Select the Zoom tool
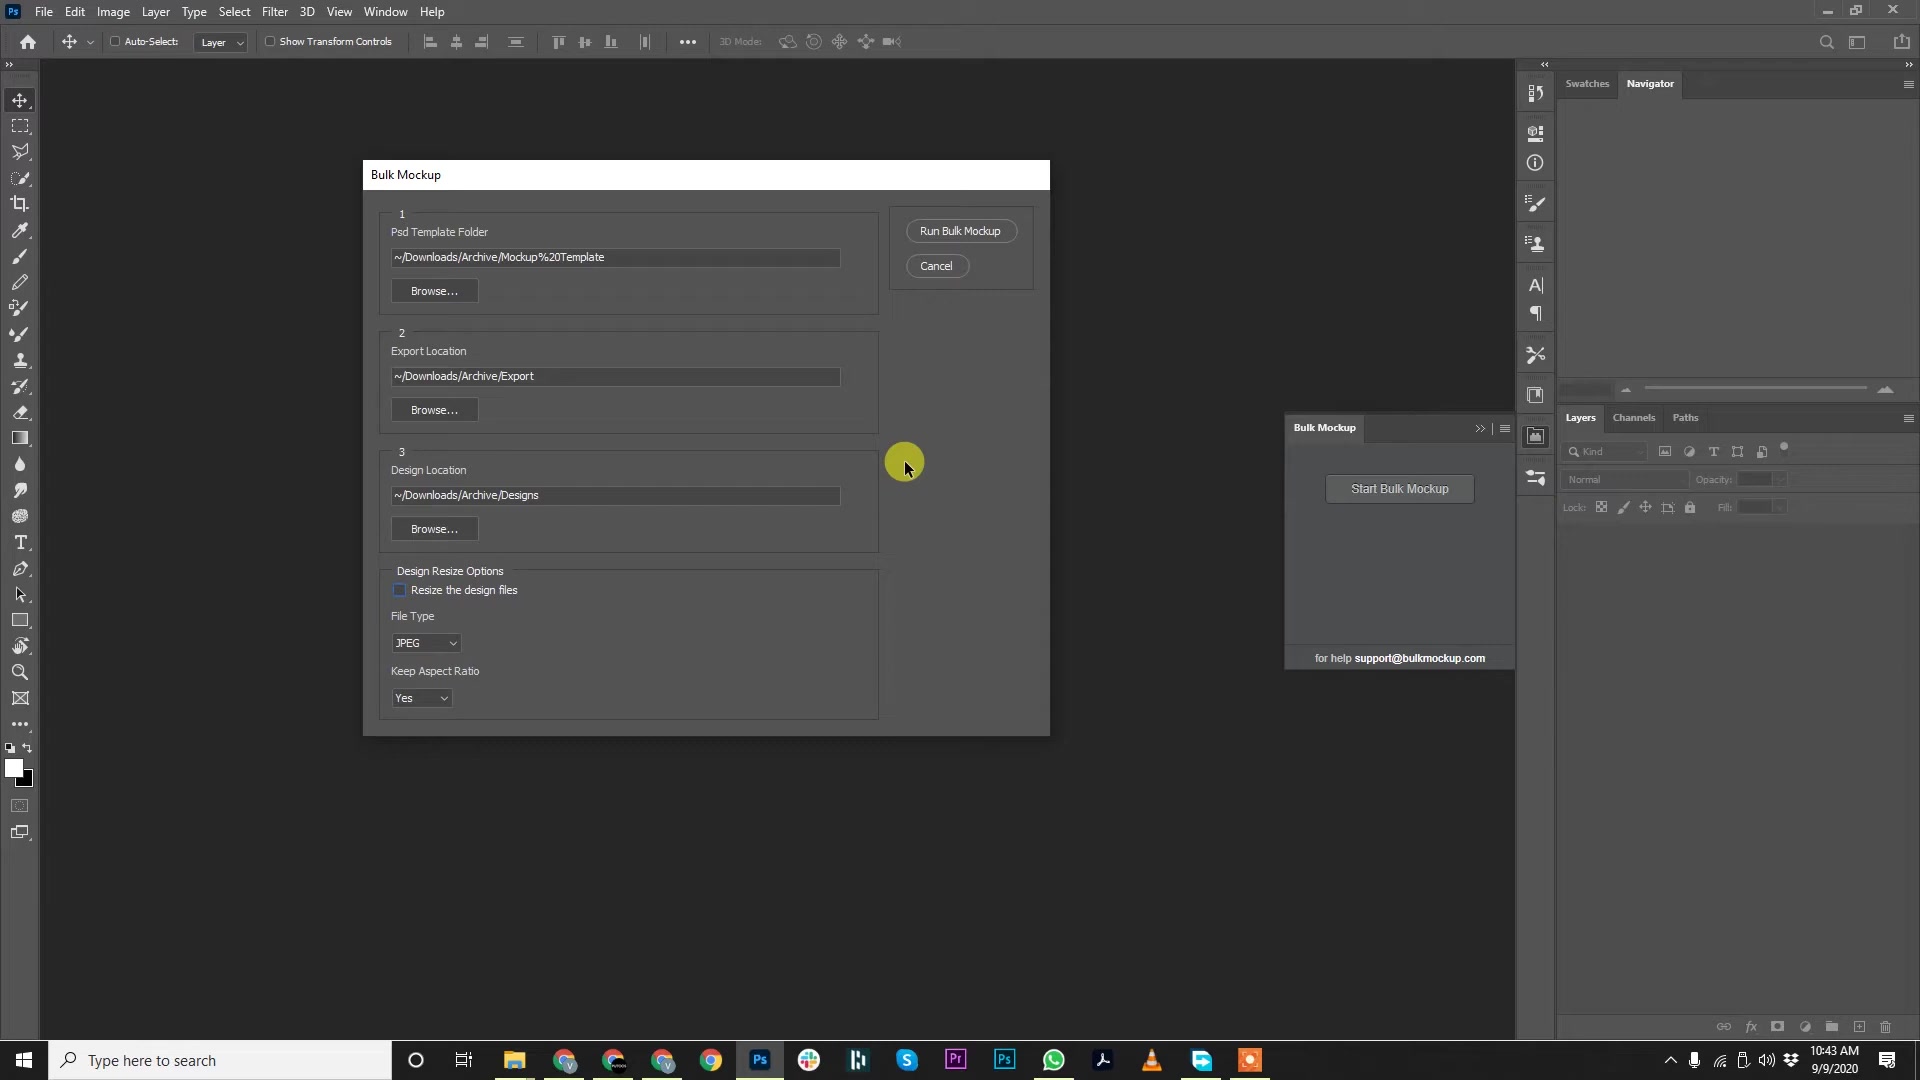Screen dimensions: 1920x1080 (20, 672)
